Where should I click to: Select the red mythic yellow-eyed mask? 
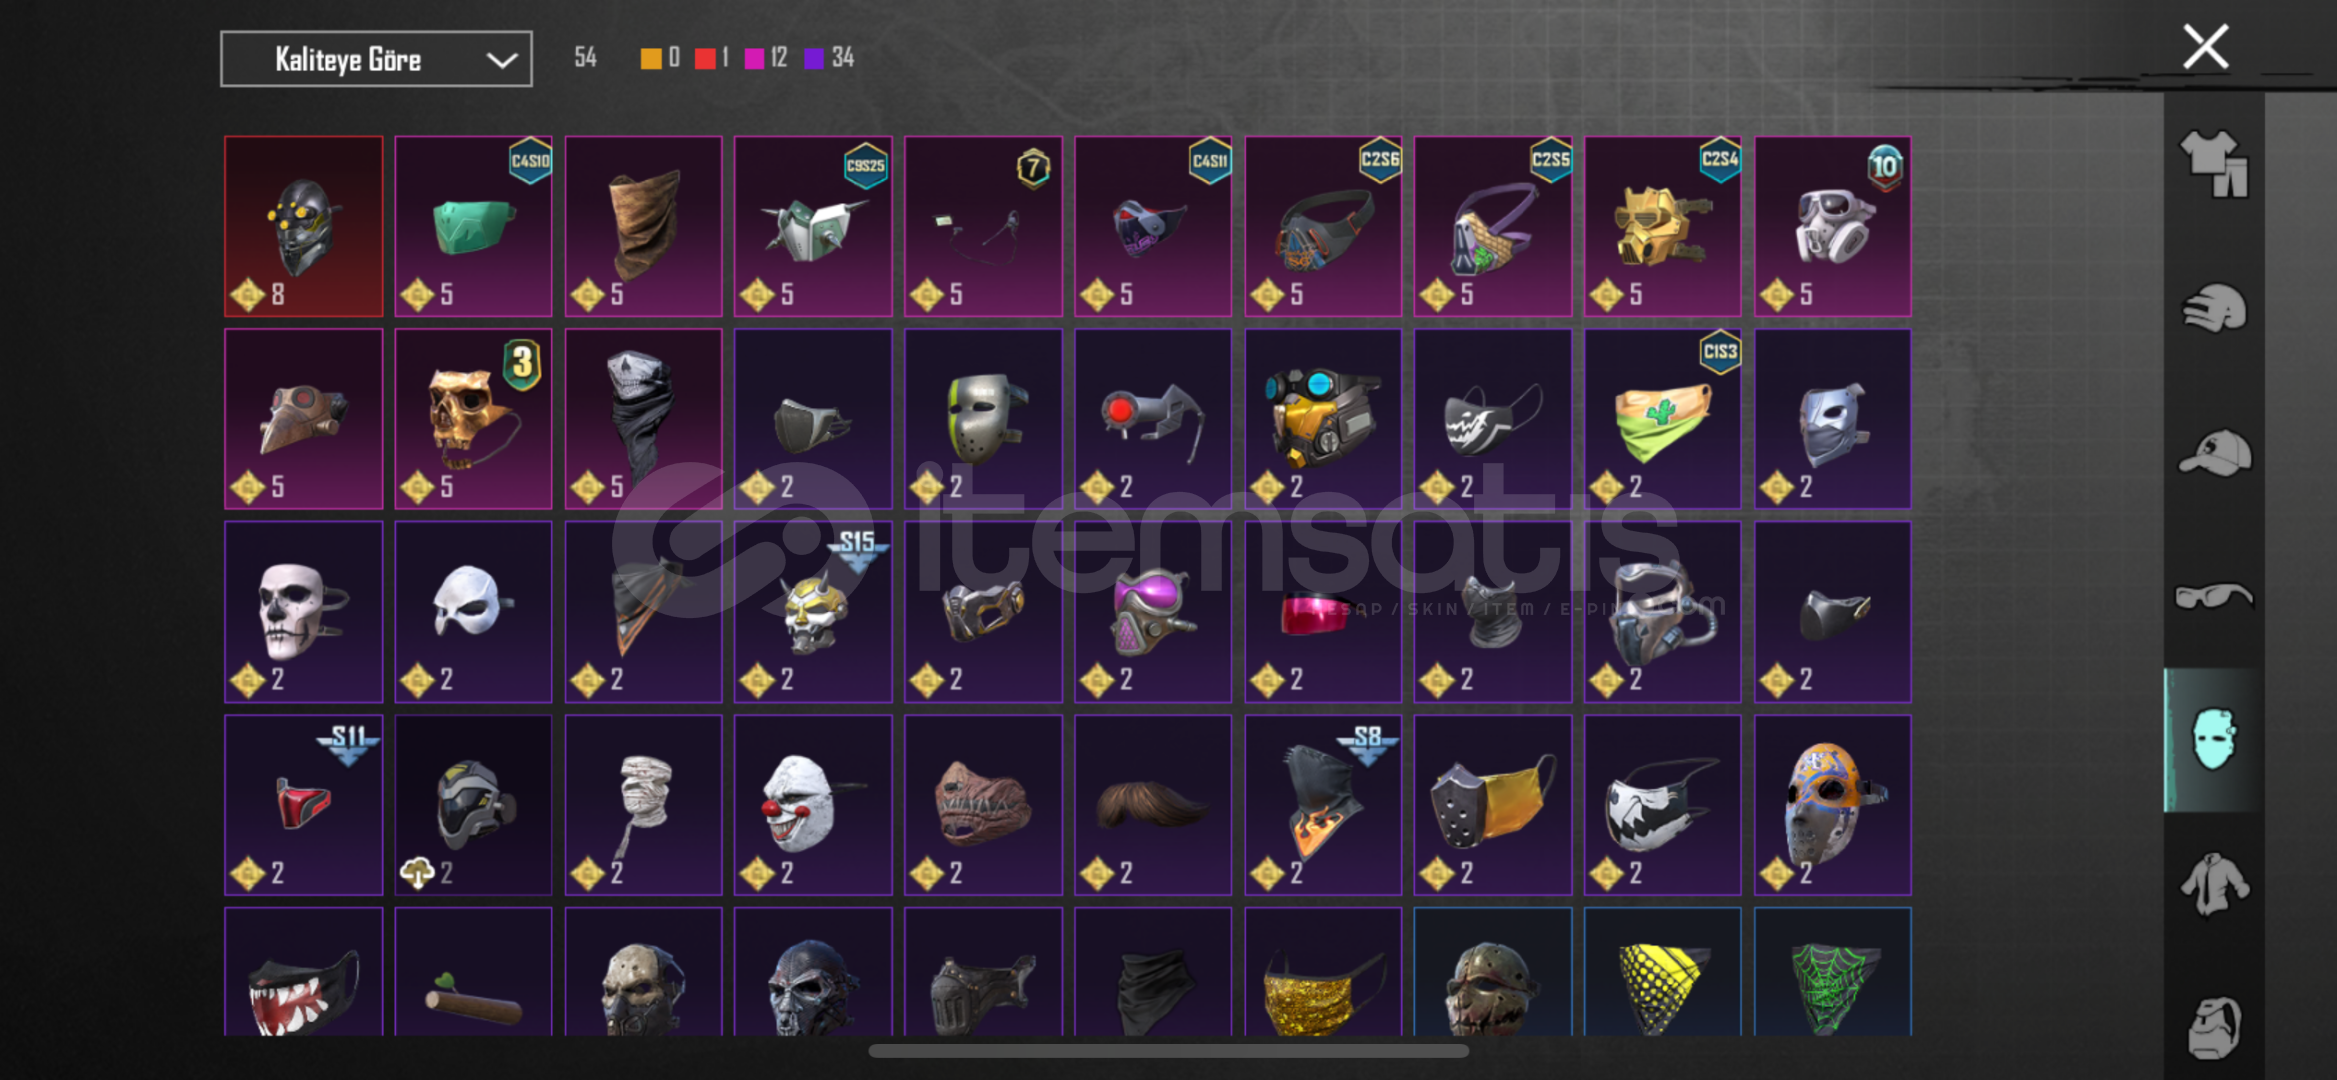[304, 227]
